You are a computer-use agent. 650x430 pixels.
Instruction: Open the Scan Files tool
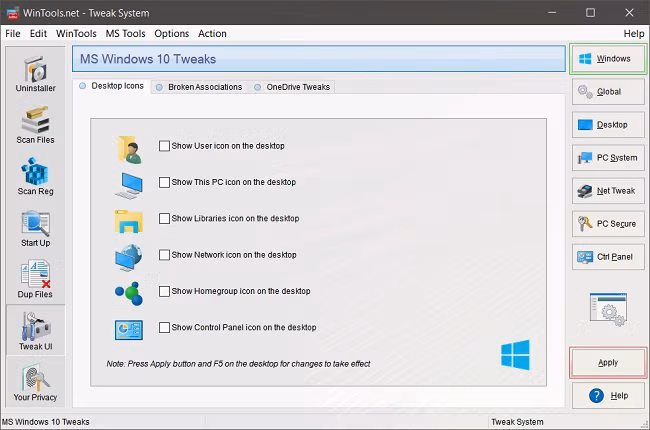pyautogui.click(x=35, y=124)
